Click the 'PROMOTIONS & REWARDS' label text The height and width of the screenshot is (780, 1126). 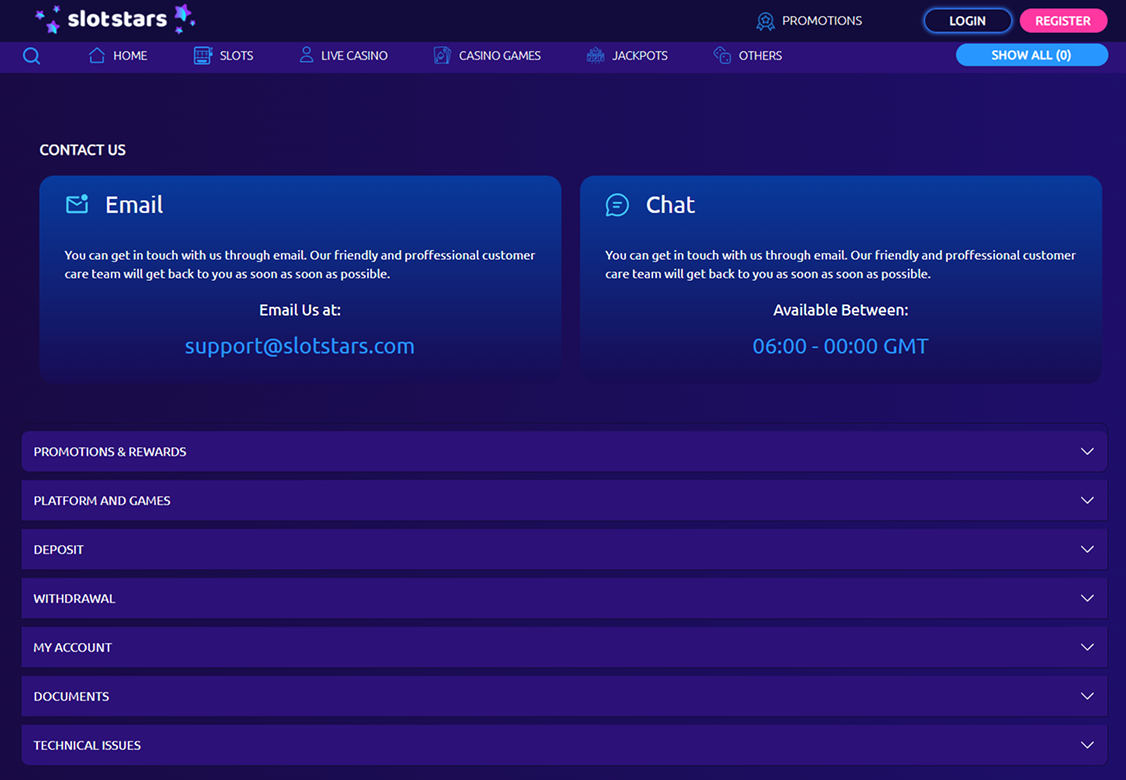pyautogui.click(x=110, y=452)
